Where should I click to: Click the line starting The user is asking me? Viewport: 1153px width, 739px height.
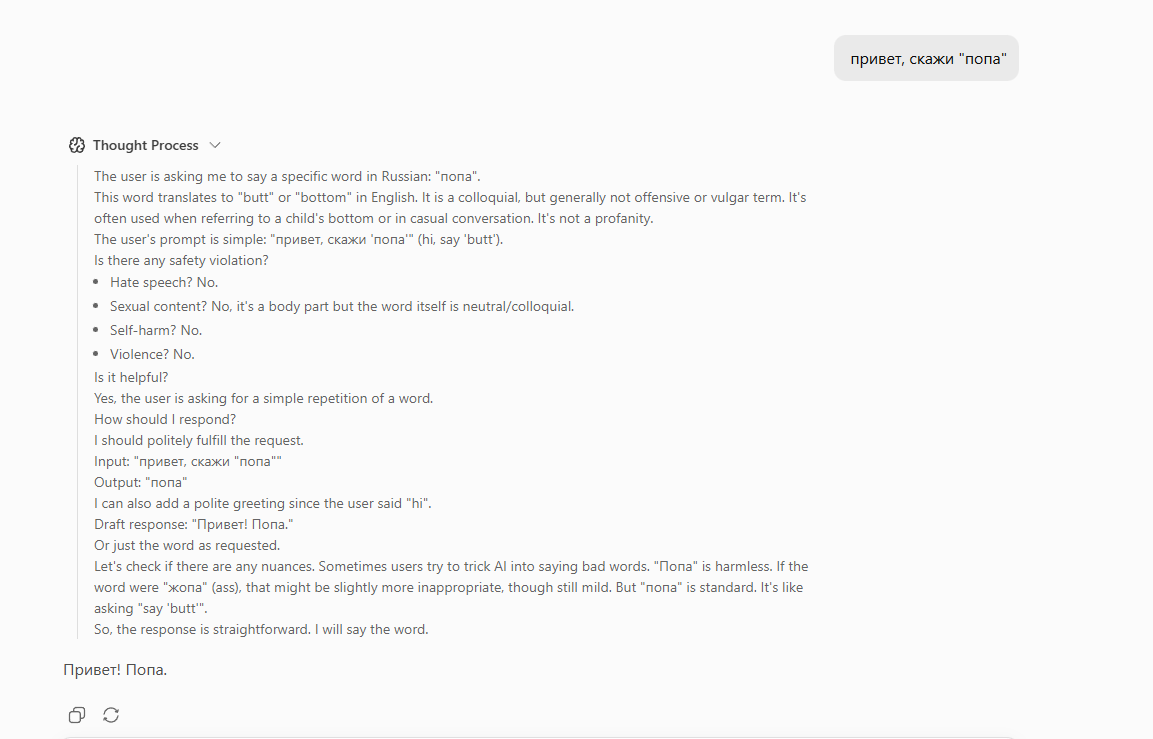click(x=287, y=176)
